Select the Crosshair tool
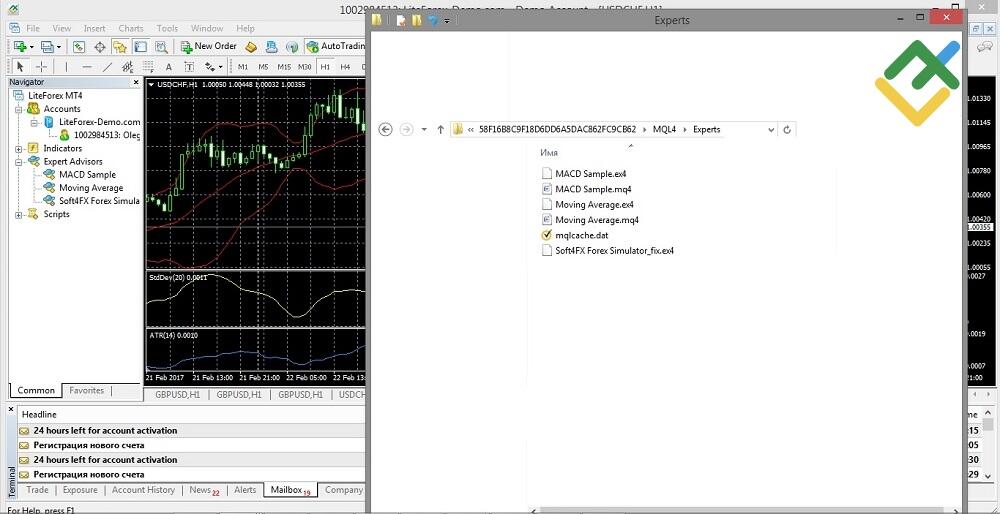1000x514 pixels. pos(41,66)
